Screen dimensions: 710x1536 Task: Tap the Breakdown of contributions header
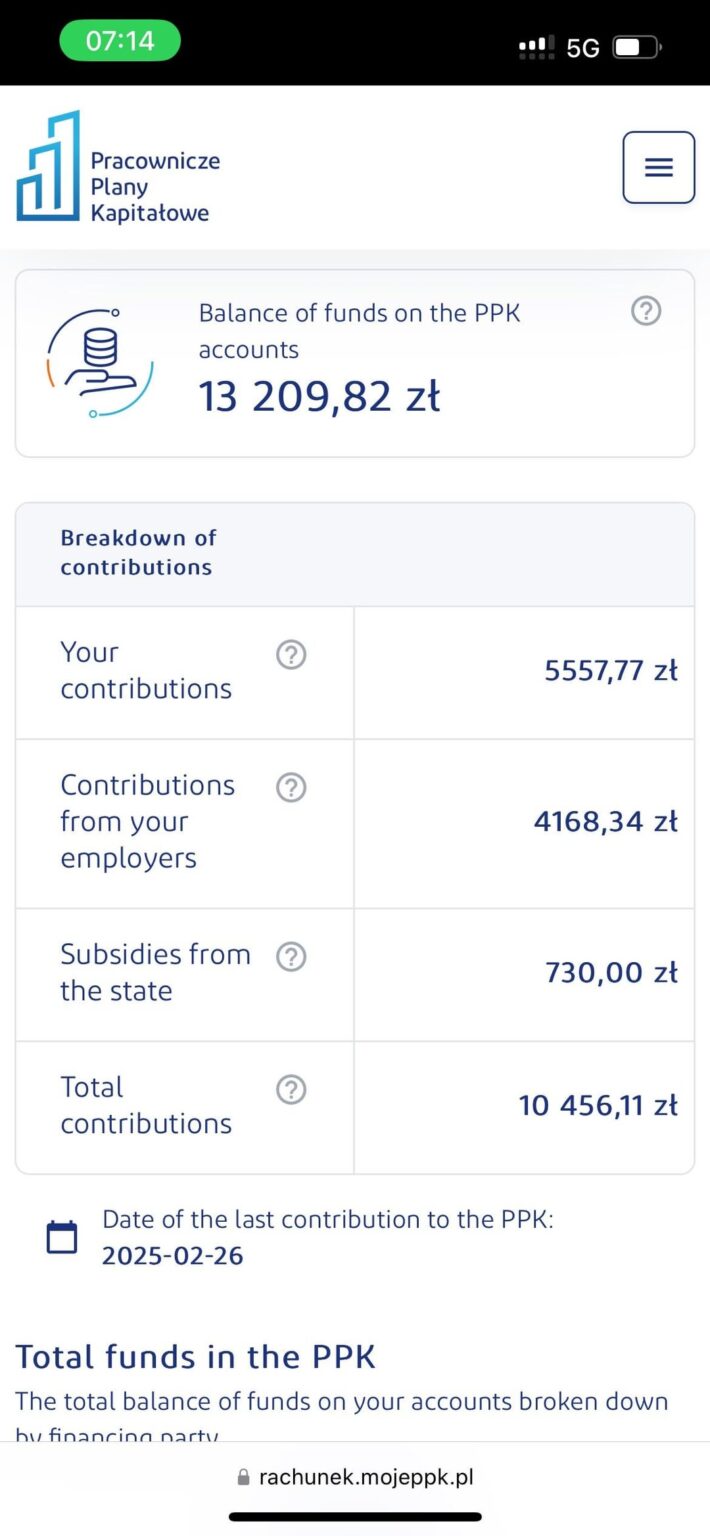pyautogui.click(x=136, y=552)
